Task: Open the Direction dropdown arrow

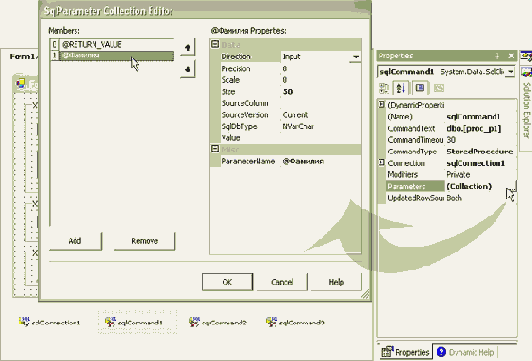Action: tap(355, 57)
